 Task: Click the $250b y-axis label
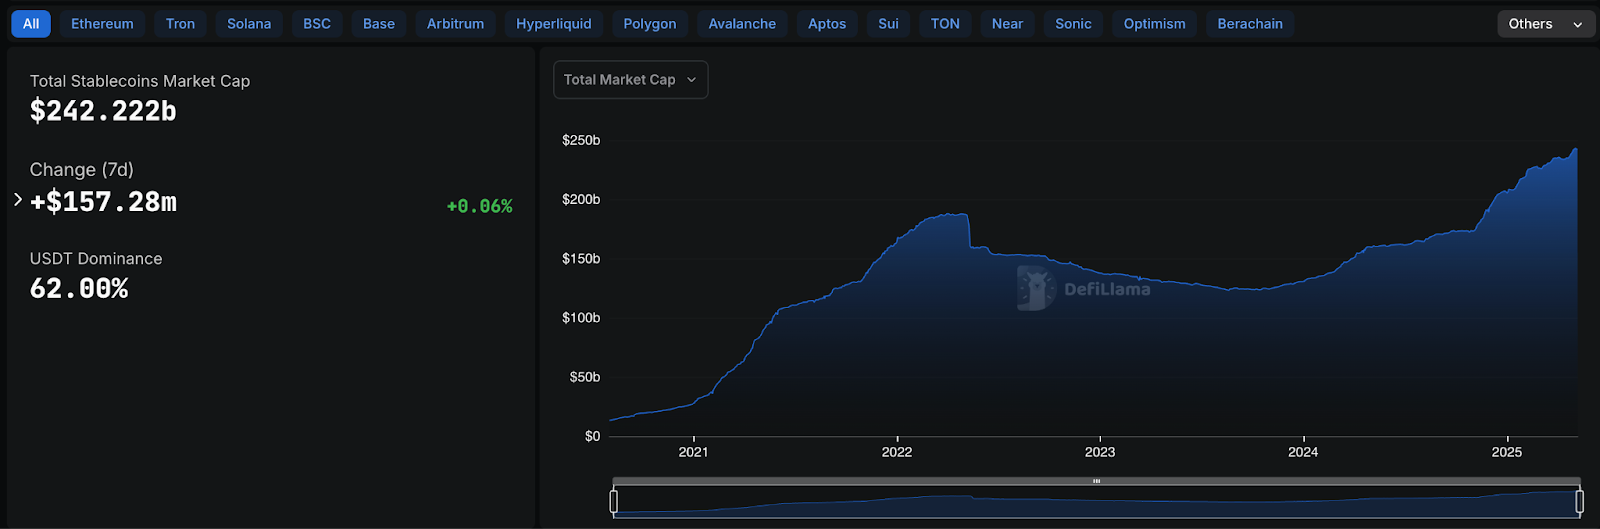tap(581, 140)
